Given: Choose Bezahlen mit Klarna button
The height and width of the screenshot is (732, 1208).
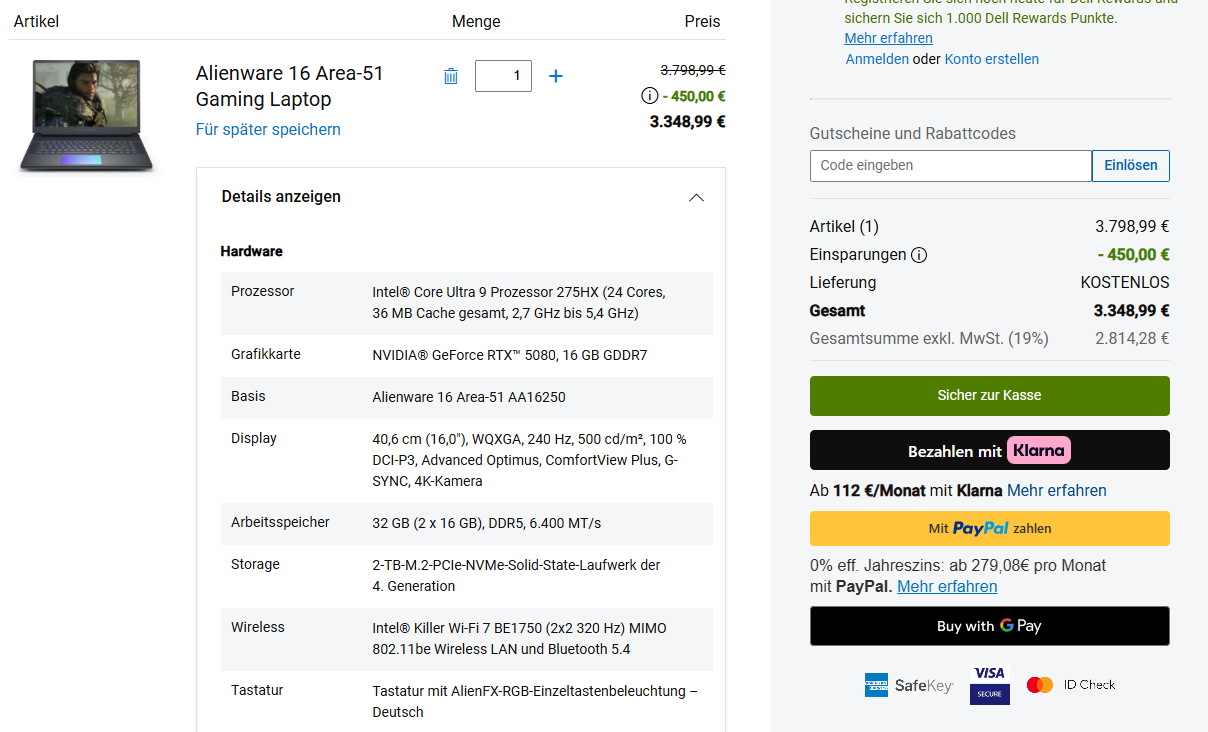Looking at the screenshot, I should coord(989,450).
